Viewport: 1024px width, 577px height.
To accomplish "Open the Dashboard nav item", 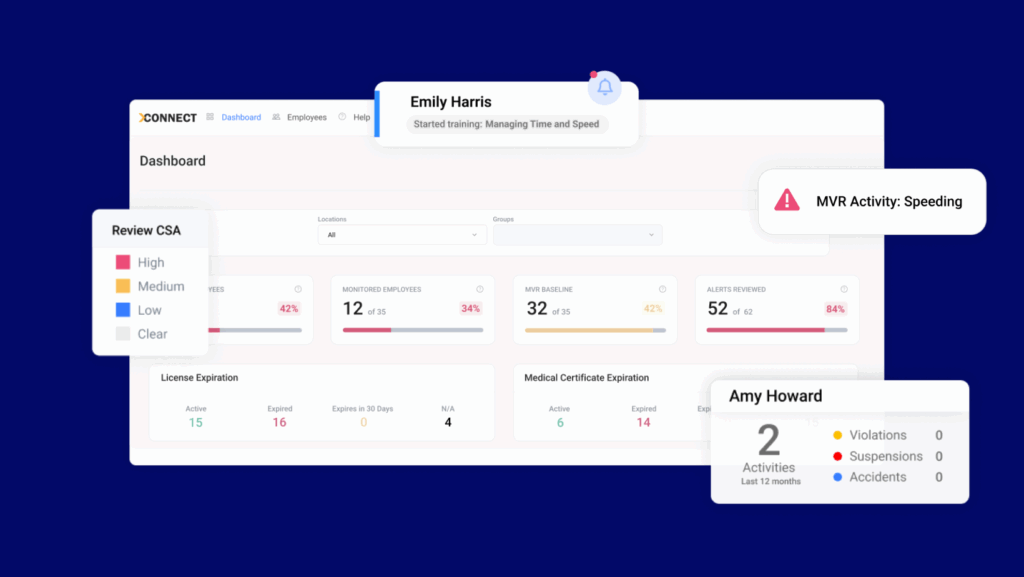I will pyautogui.click(x=241, y=117).
